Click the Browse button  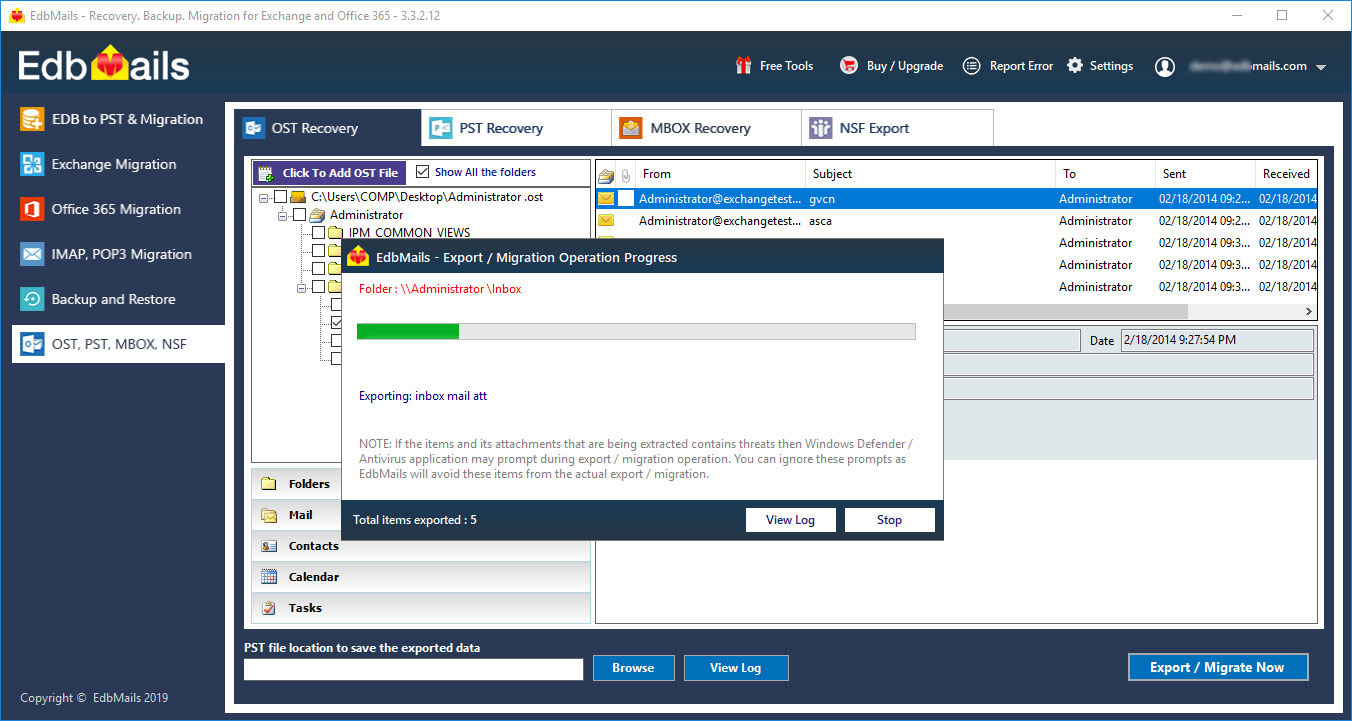(x=633, y=668)
